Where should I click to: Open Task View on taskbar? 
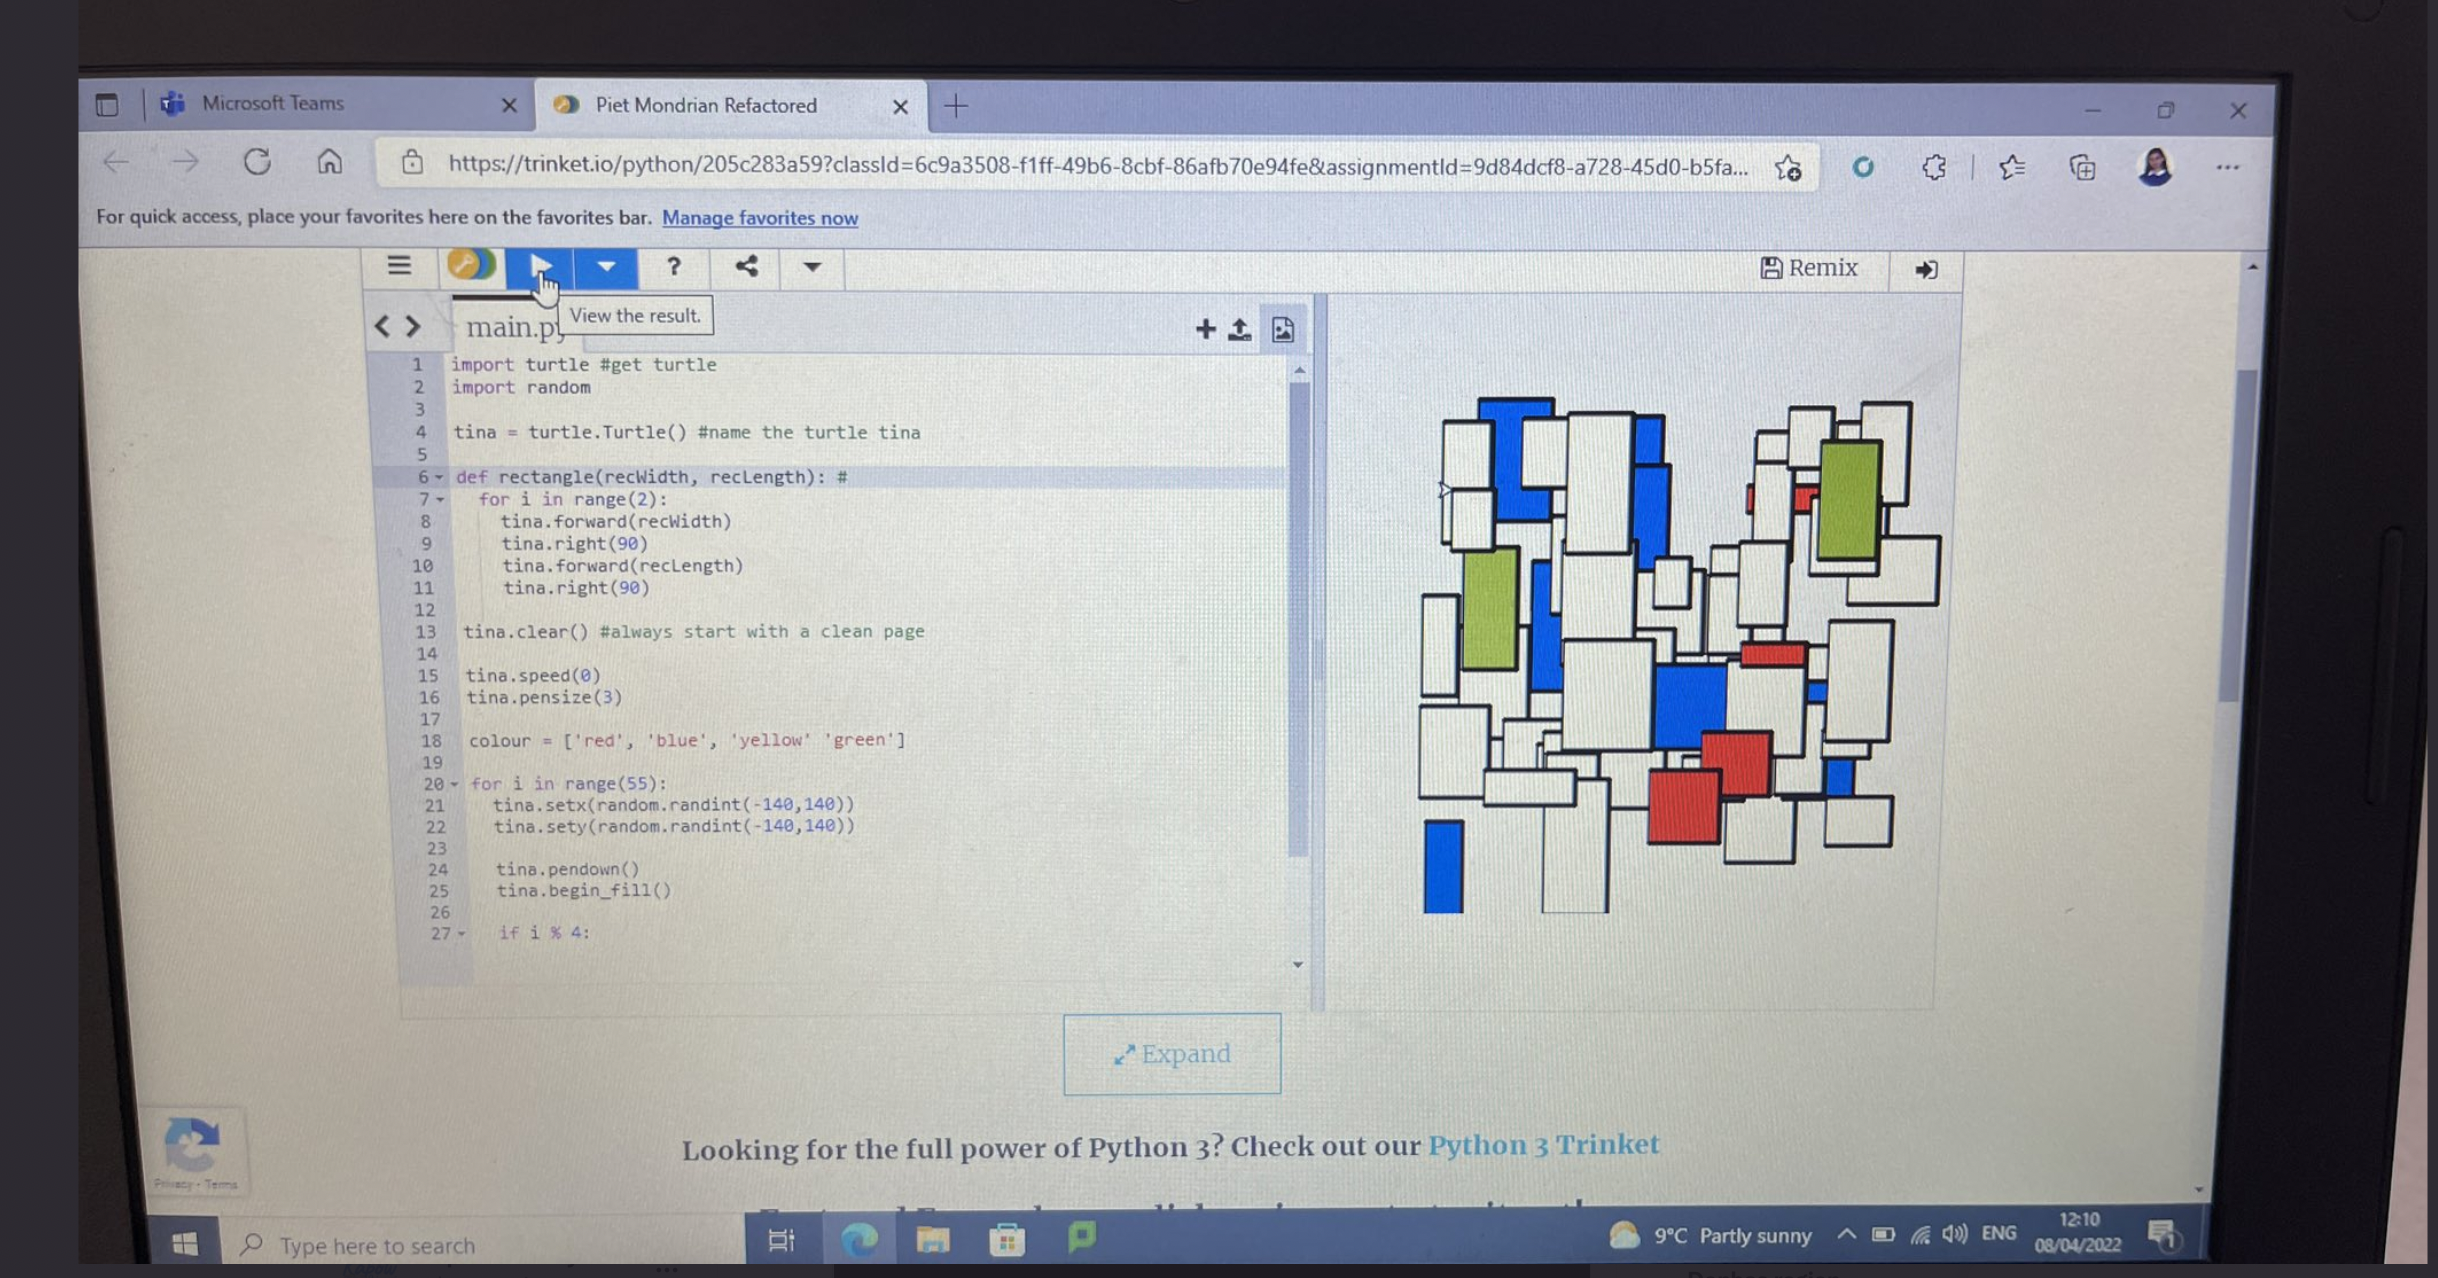[781, 1240]
